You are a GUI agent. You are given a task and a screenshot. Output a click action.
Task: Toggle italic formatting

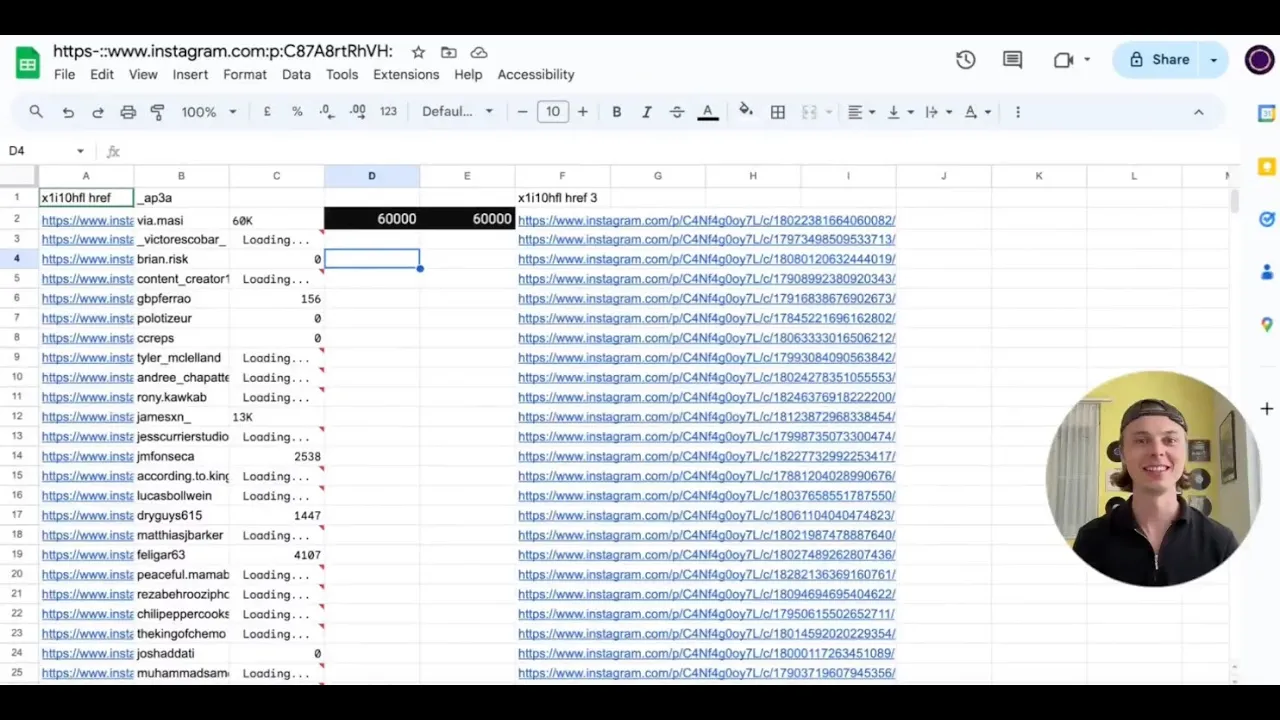click(x=647, y=112)
